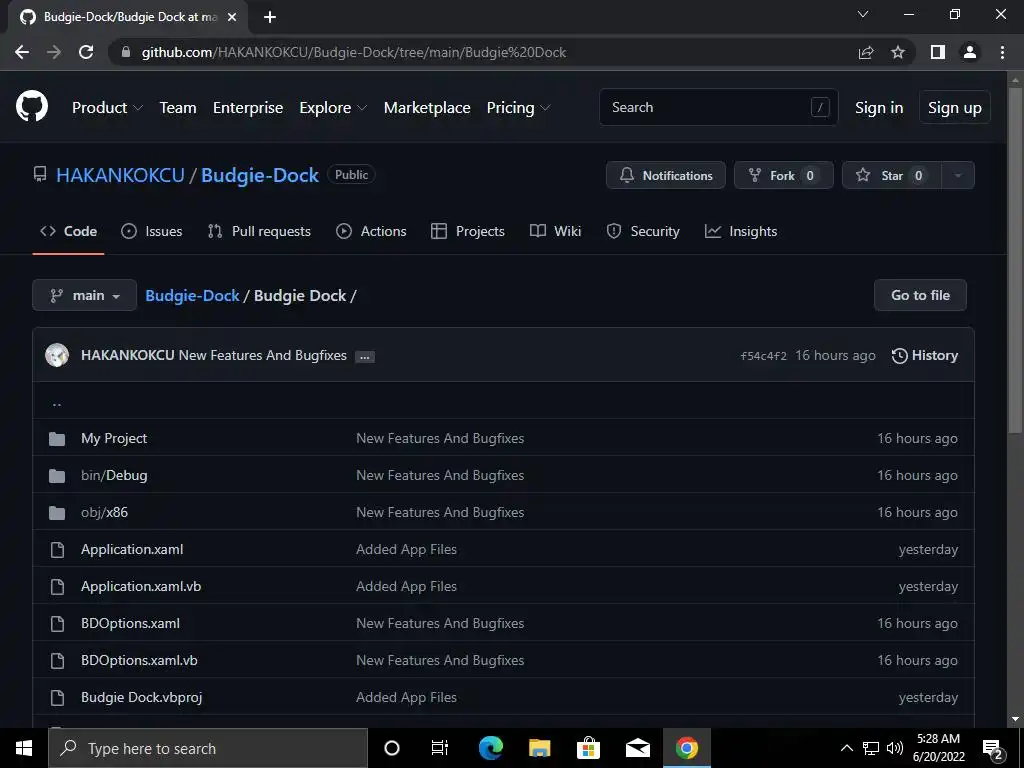View site information via lock icon
Viewport: 1024px width, 768px height.
[x=126, y=52]
